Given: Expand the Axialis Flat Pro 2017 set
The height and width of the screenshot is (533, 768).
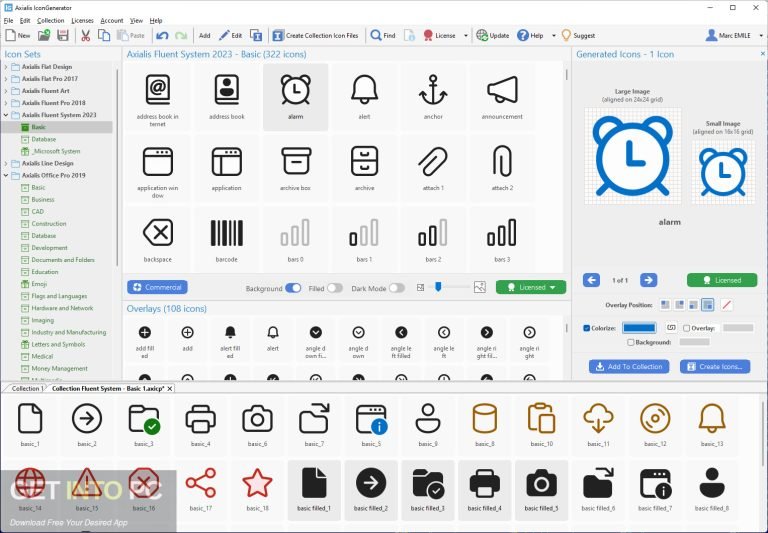Looking at the screenshot, I should click(6, 79).
